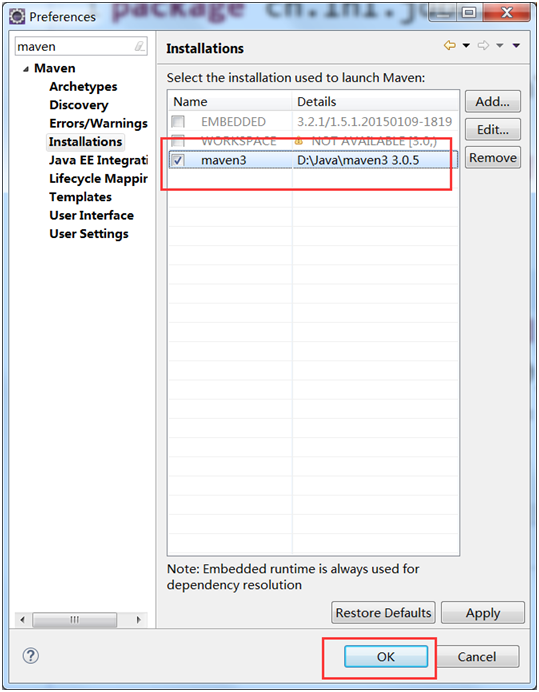Open Lifecycle Mappings preferences page
Screen dimensions: 539x692
[98, 179]
